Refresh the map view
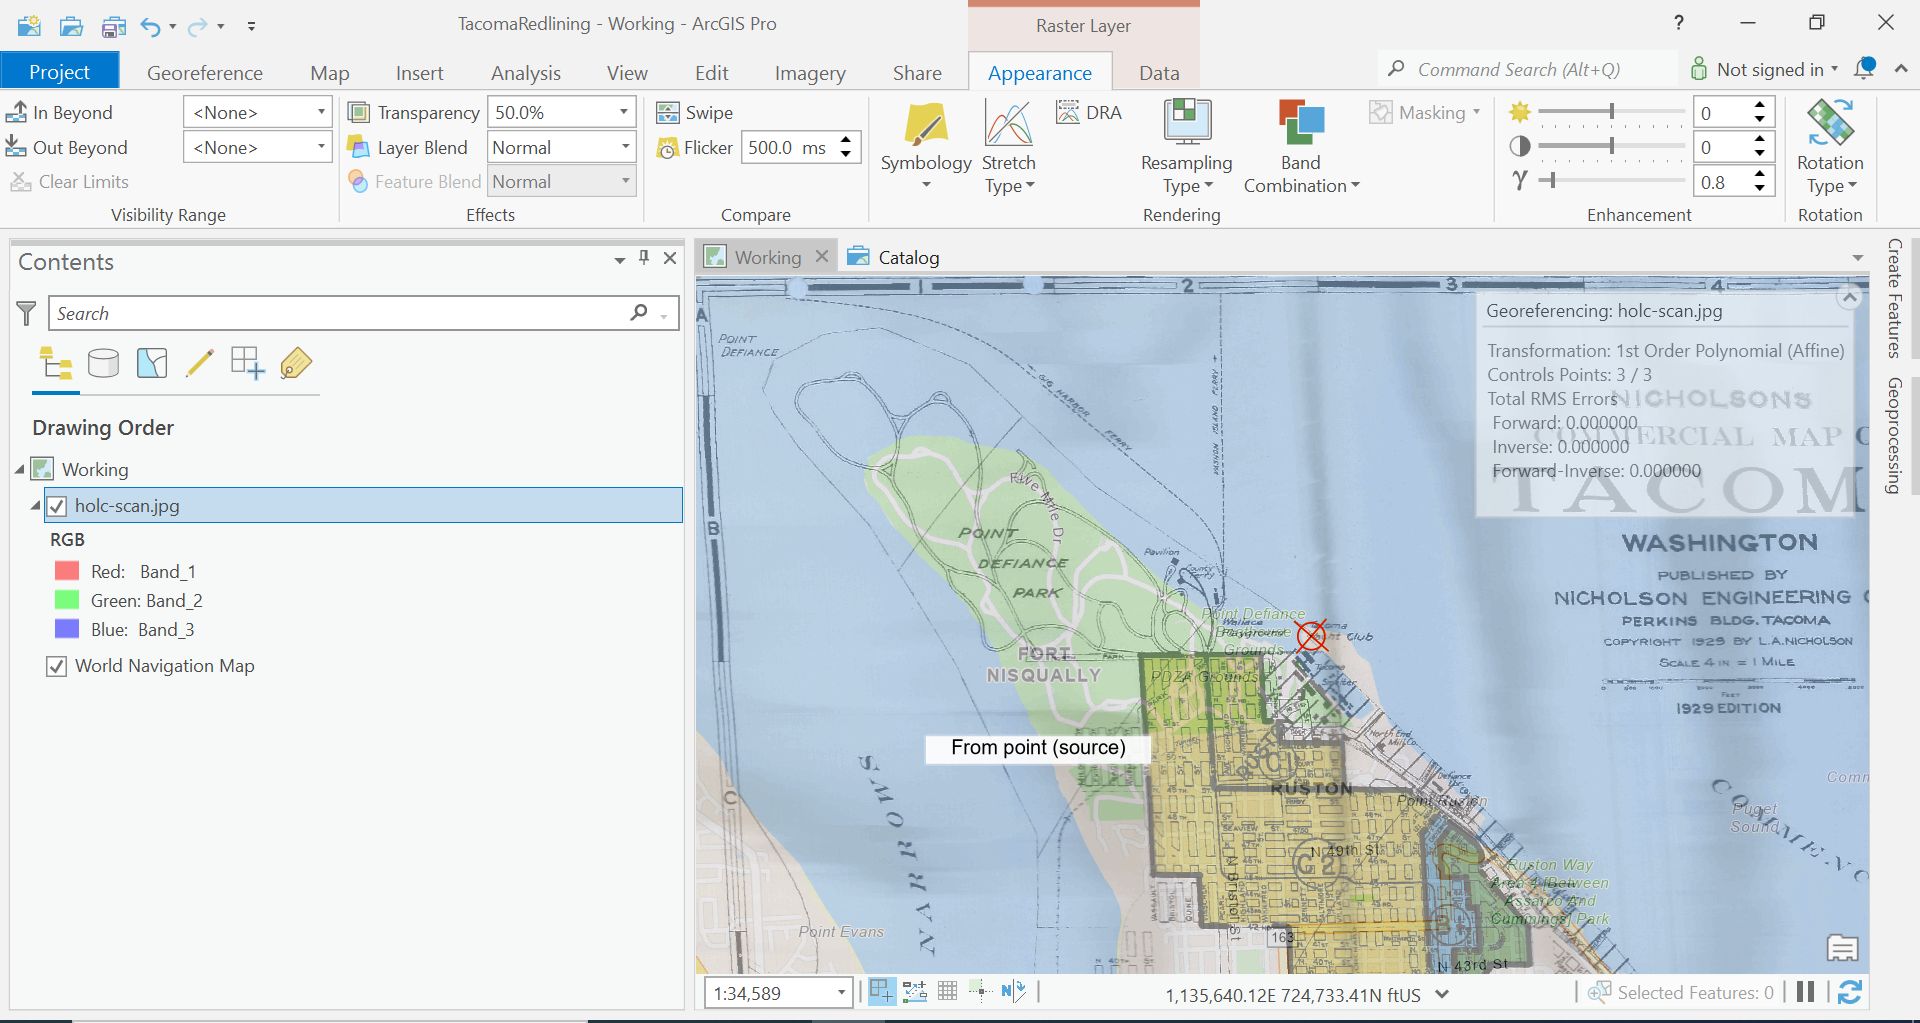 pyautogui.click(x=1850, y=992)
